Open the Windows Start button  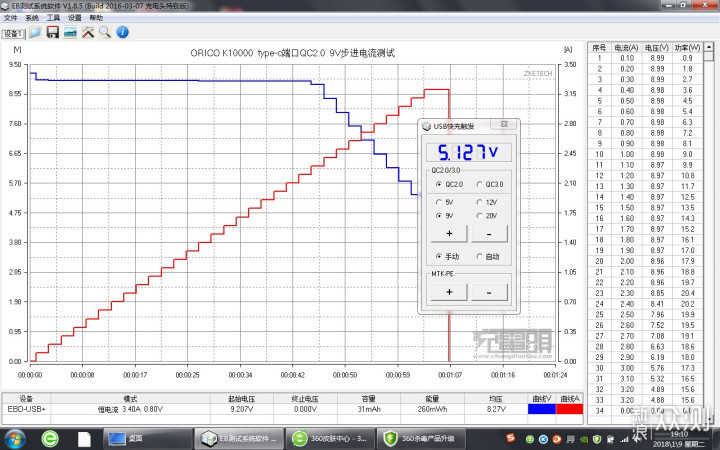(x=16, y=438)
